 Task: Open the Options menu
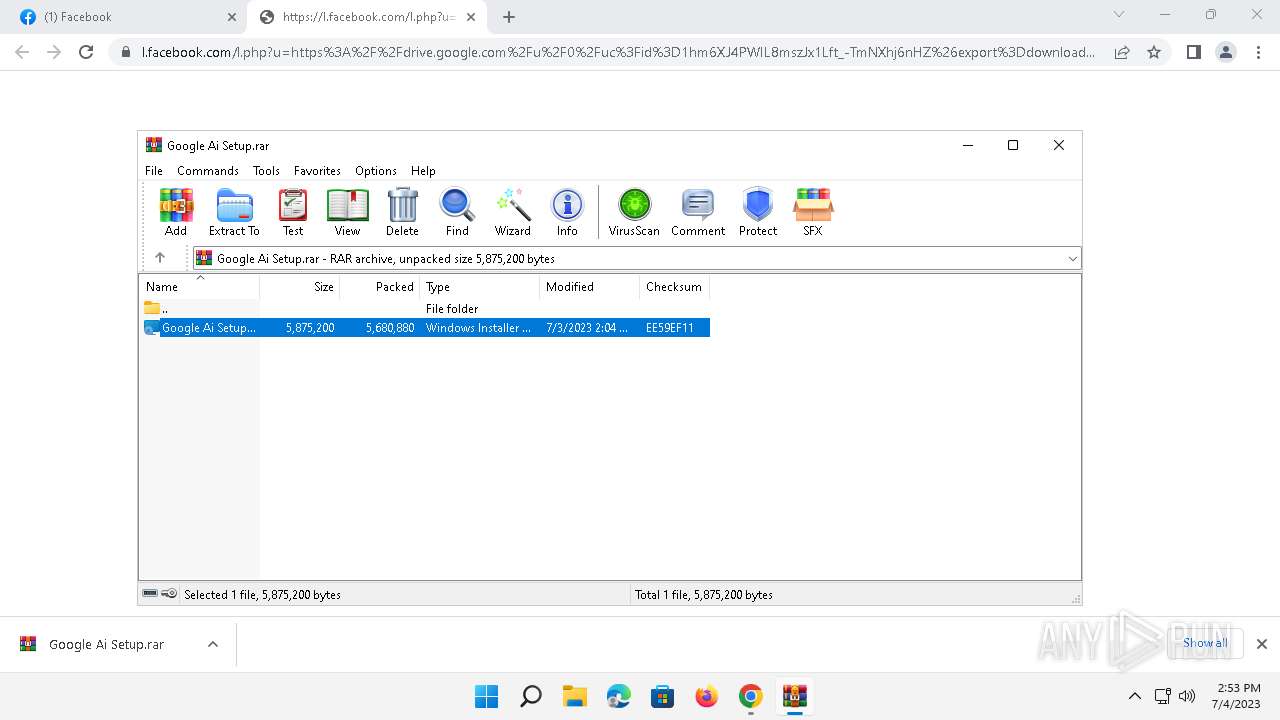[376, 171]
